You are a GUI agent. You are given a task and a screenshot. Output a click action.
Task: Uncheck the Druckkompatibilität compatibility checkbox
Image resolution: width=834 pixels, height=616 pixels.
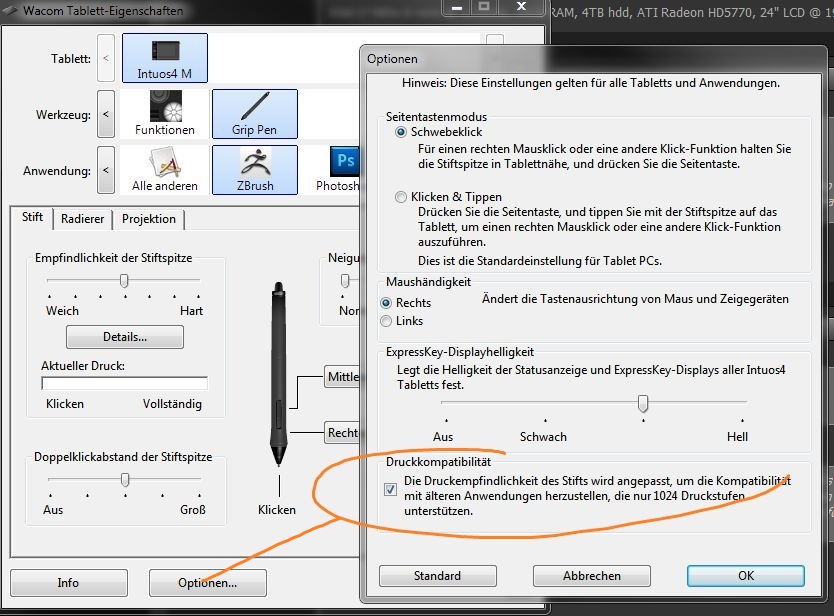click(388, 489)
